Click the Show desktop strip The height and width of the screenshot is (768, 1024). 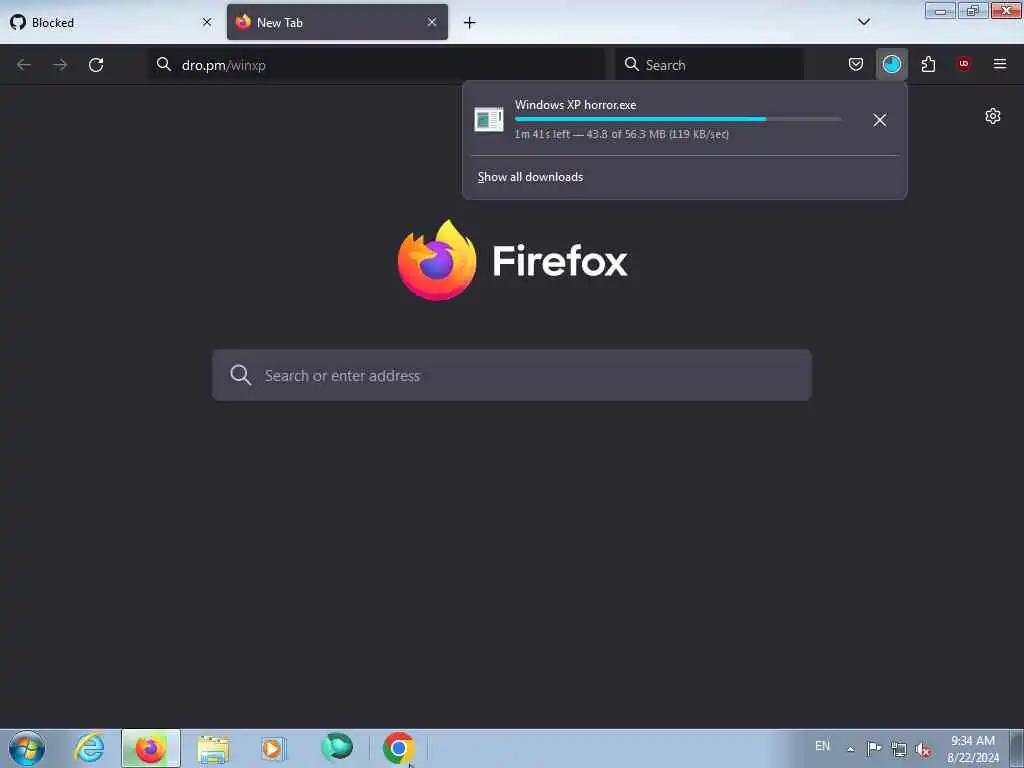point(1017,748)
